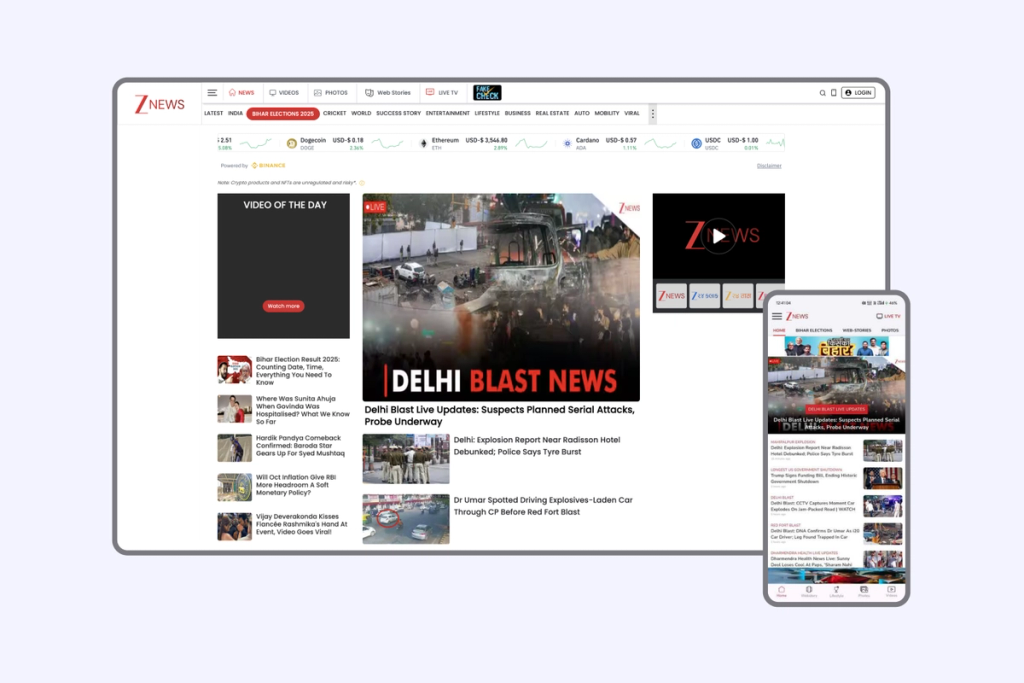Select the CRICKET category

tap(334, 114)
